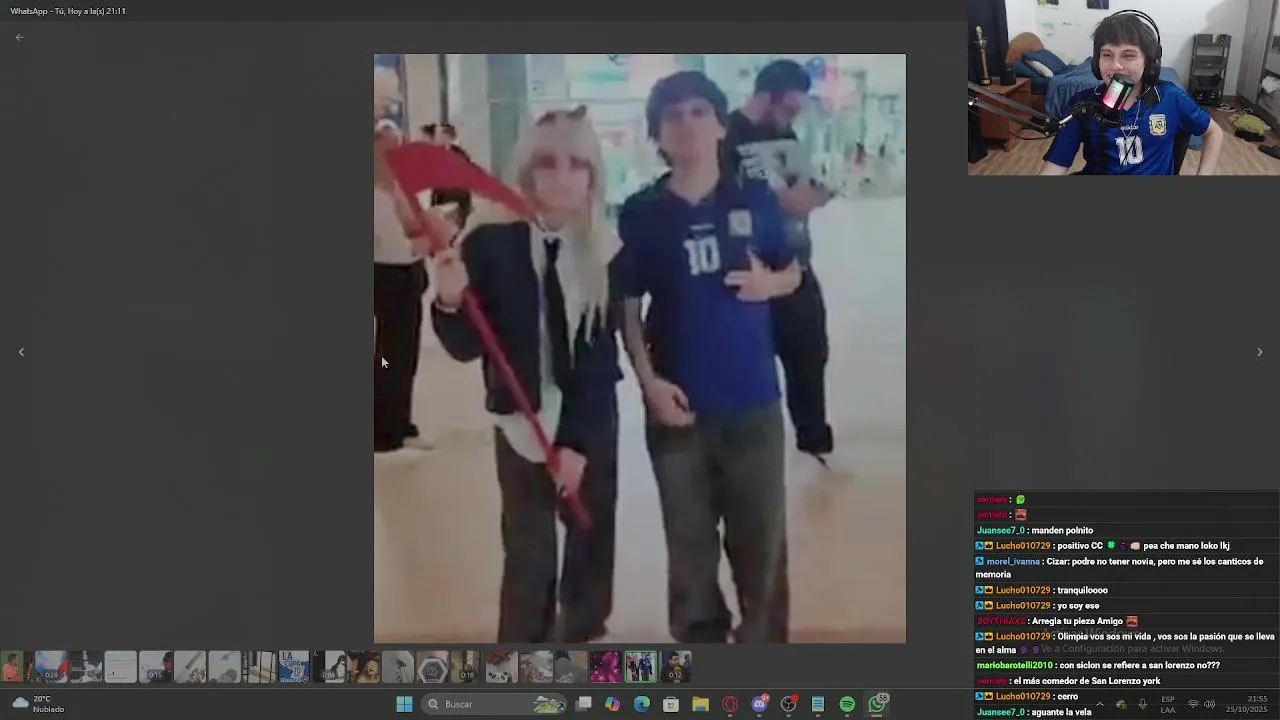Open the notepad app in the taskbar
Viewport: 1280px width, 720px height.
[818, 704]
